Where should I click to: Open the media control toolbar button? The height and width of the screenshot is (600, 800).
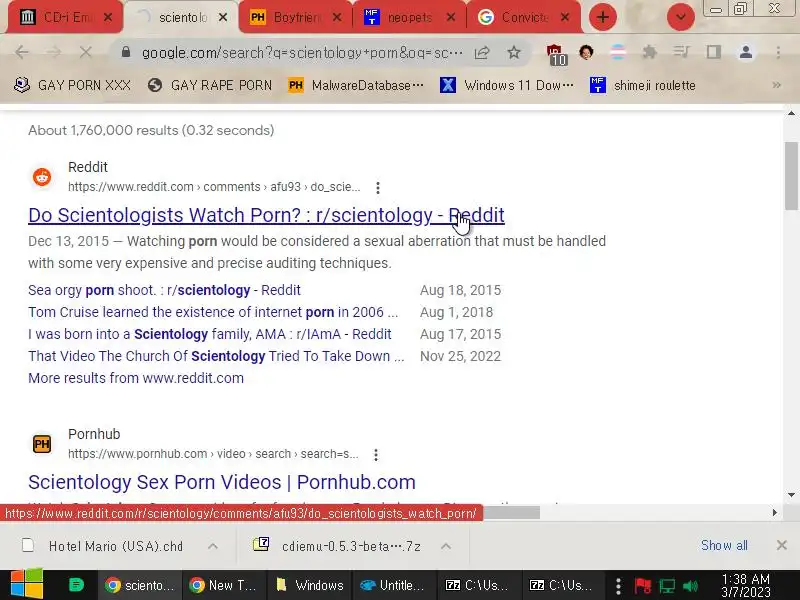682,52
